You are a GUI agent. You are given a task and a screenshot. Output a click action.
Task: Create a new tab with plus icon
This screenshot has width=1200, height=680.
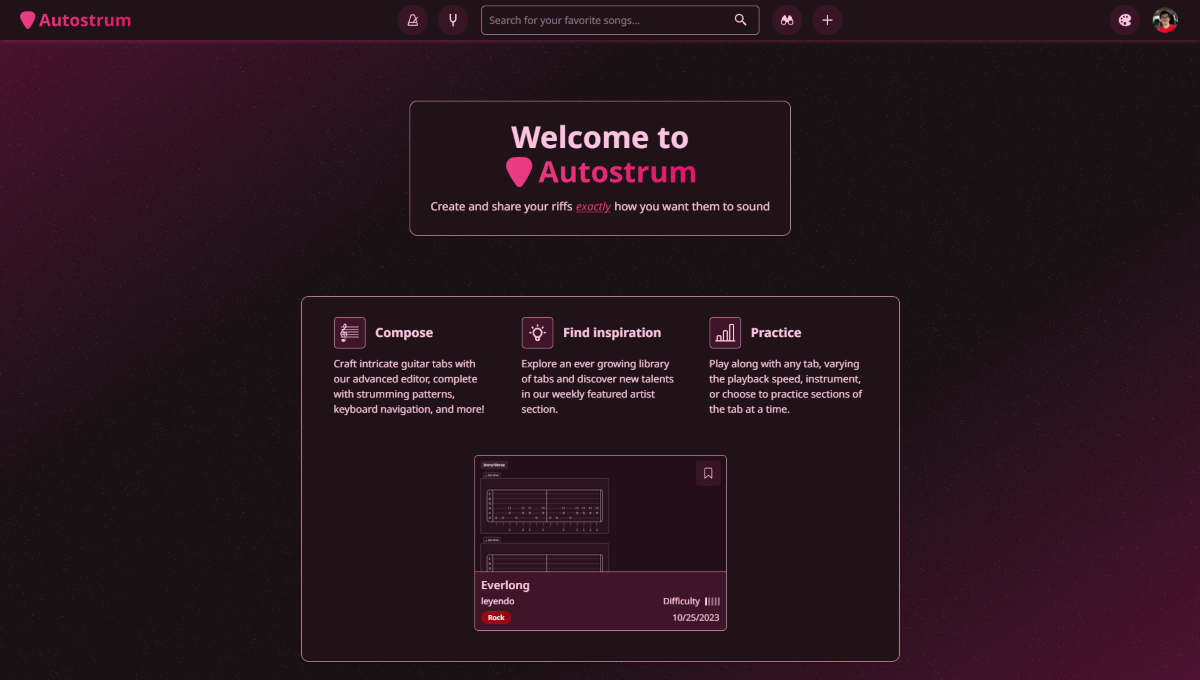827,20
